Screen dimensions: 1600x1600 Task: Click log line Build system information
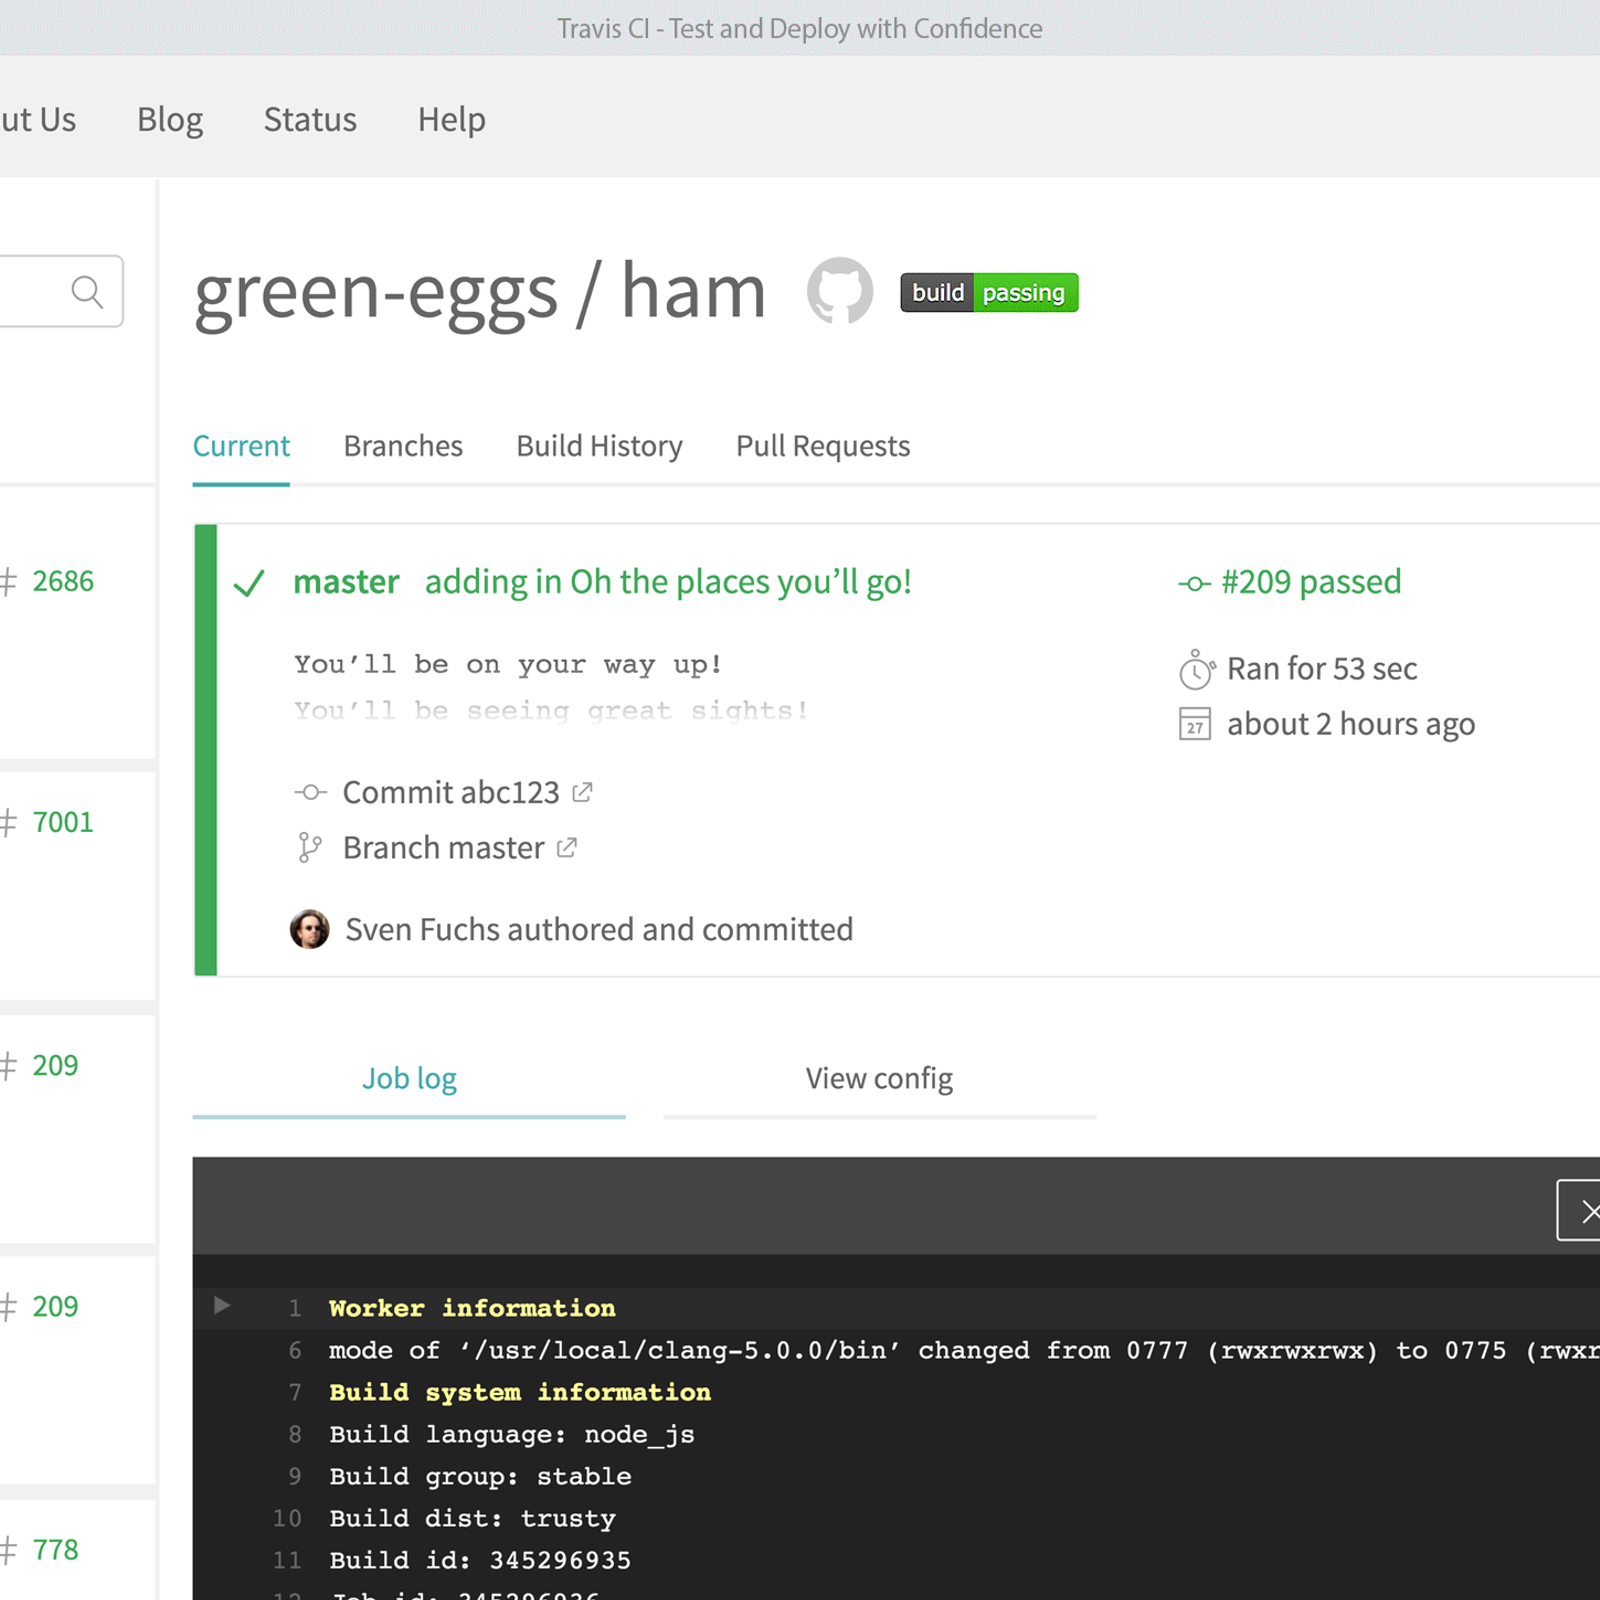[x=520, y=1392]
